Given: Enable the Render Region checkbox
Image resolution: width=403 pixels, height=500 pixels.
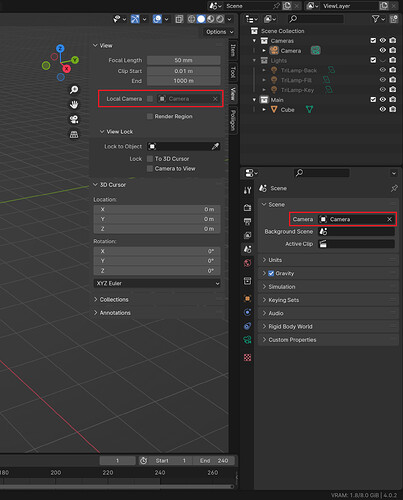Looking at the screenshot, I should tap(150, 116).
